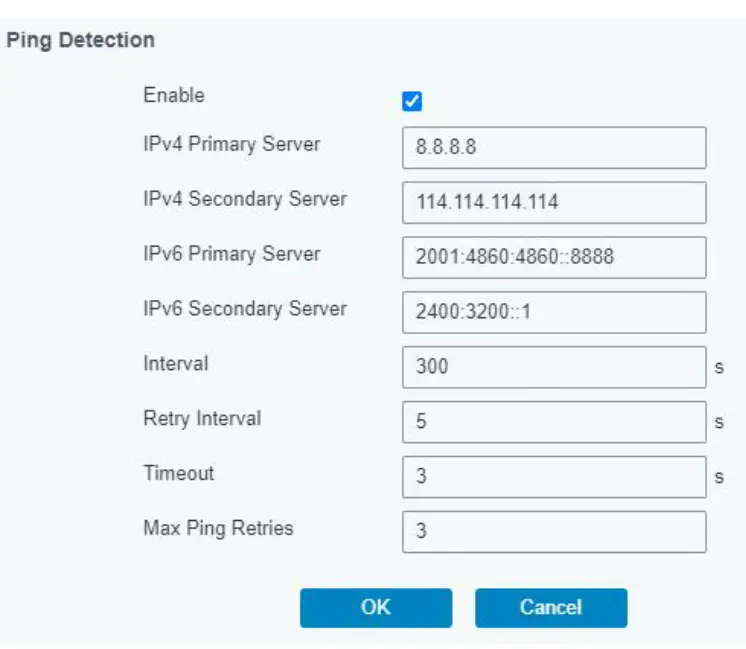Image resolution: width=746 pixels, height=649 pixels.
Task: Click the IPv4 Secondary Server label
Action: pos(245,199)
